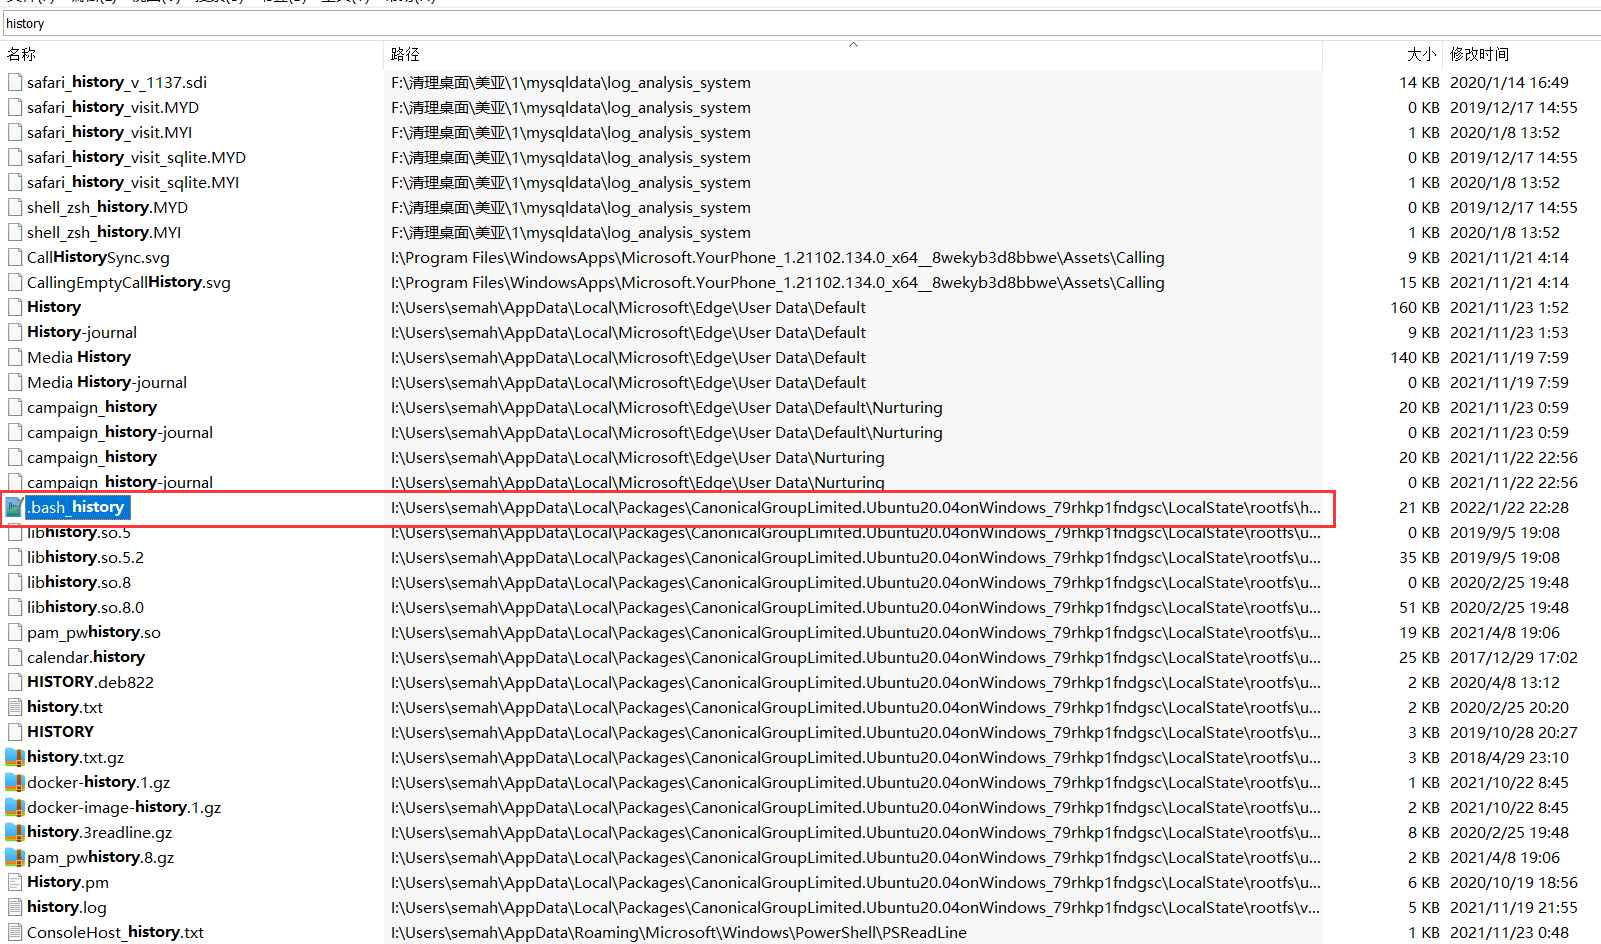Image resolution: width=1601 pixels, height=944 pixels.
Task: Click the 名称 column header to sort
Action: pos(21,54)
